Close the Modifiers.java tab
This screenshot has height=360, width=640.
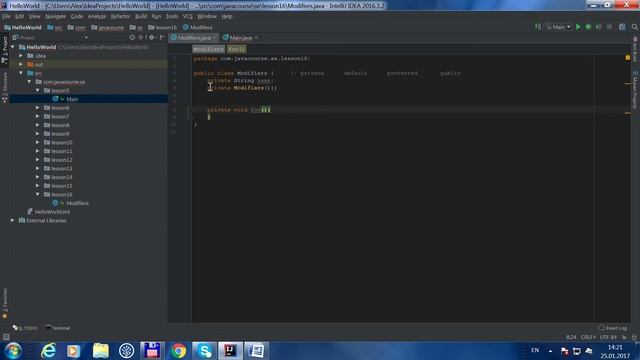click(x=215, y=38)
